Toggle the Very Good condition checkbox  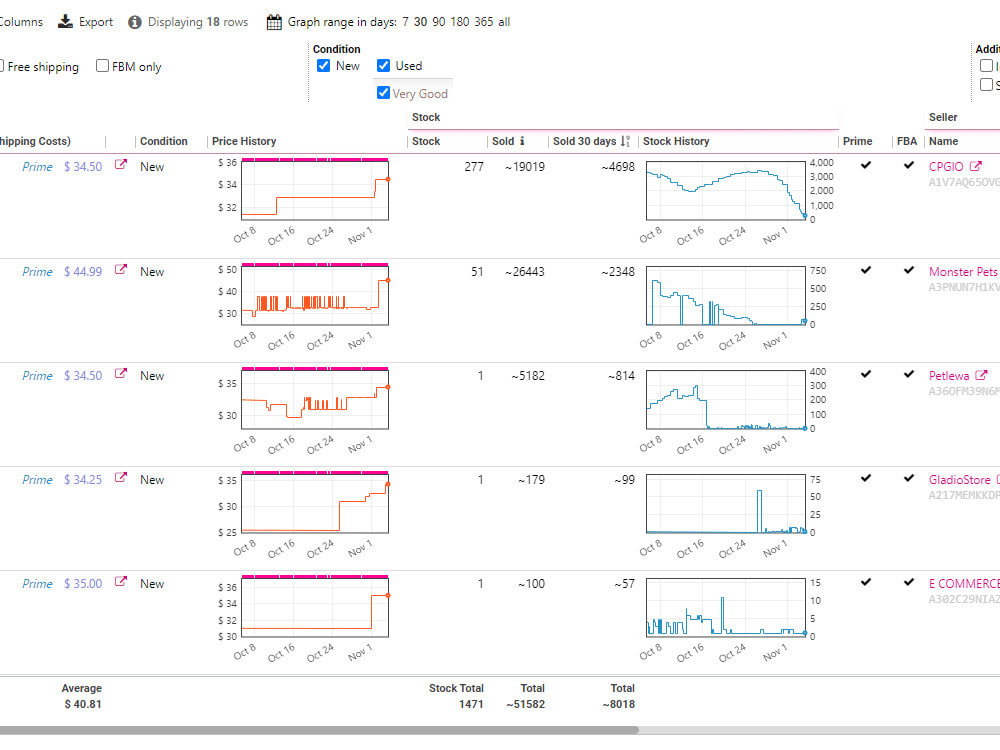click(383, 92)
